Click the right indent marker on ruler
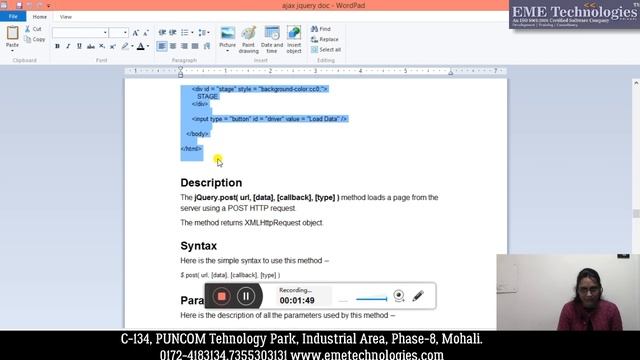Screen dimensions: 640x360 tap(451, 72)
